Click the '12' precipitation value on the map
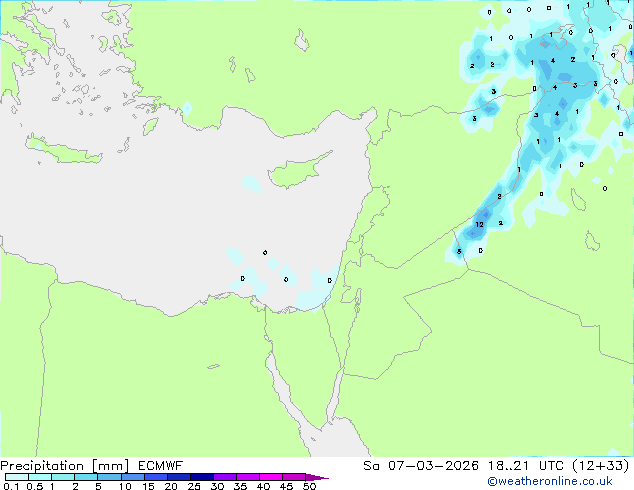634x490 pixels. pos(480,224)
